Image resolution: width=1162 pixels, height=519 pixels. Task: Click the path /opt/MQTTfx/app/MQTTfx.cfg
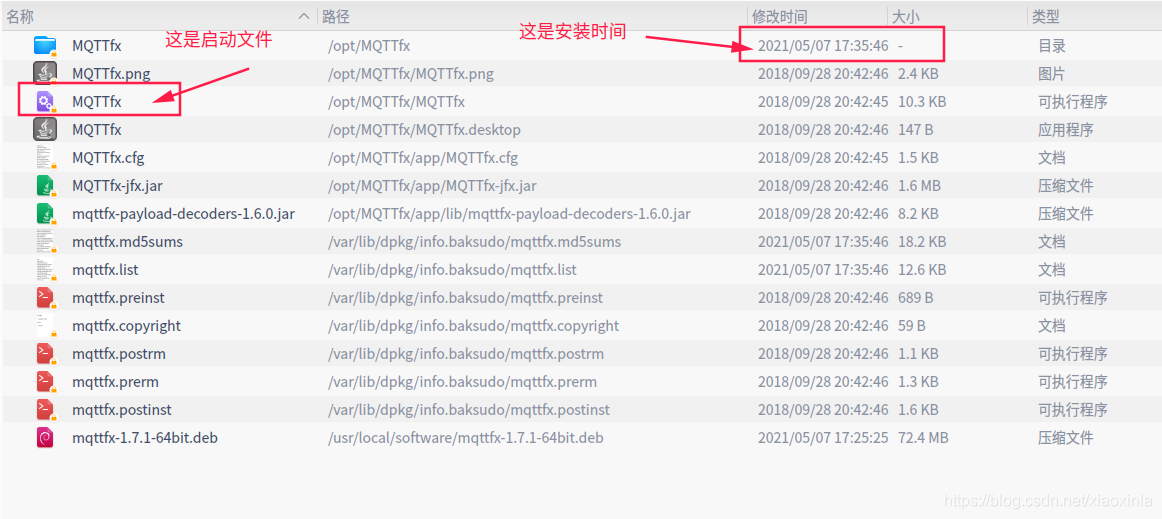point(423,158)
